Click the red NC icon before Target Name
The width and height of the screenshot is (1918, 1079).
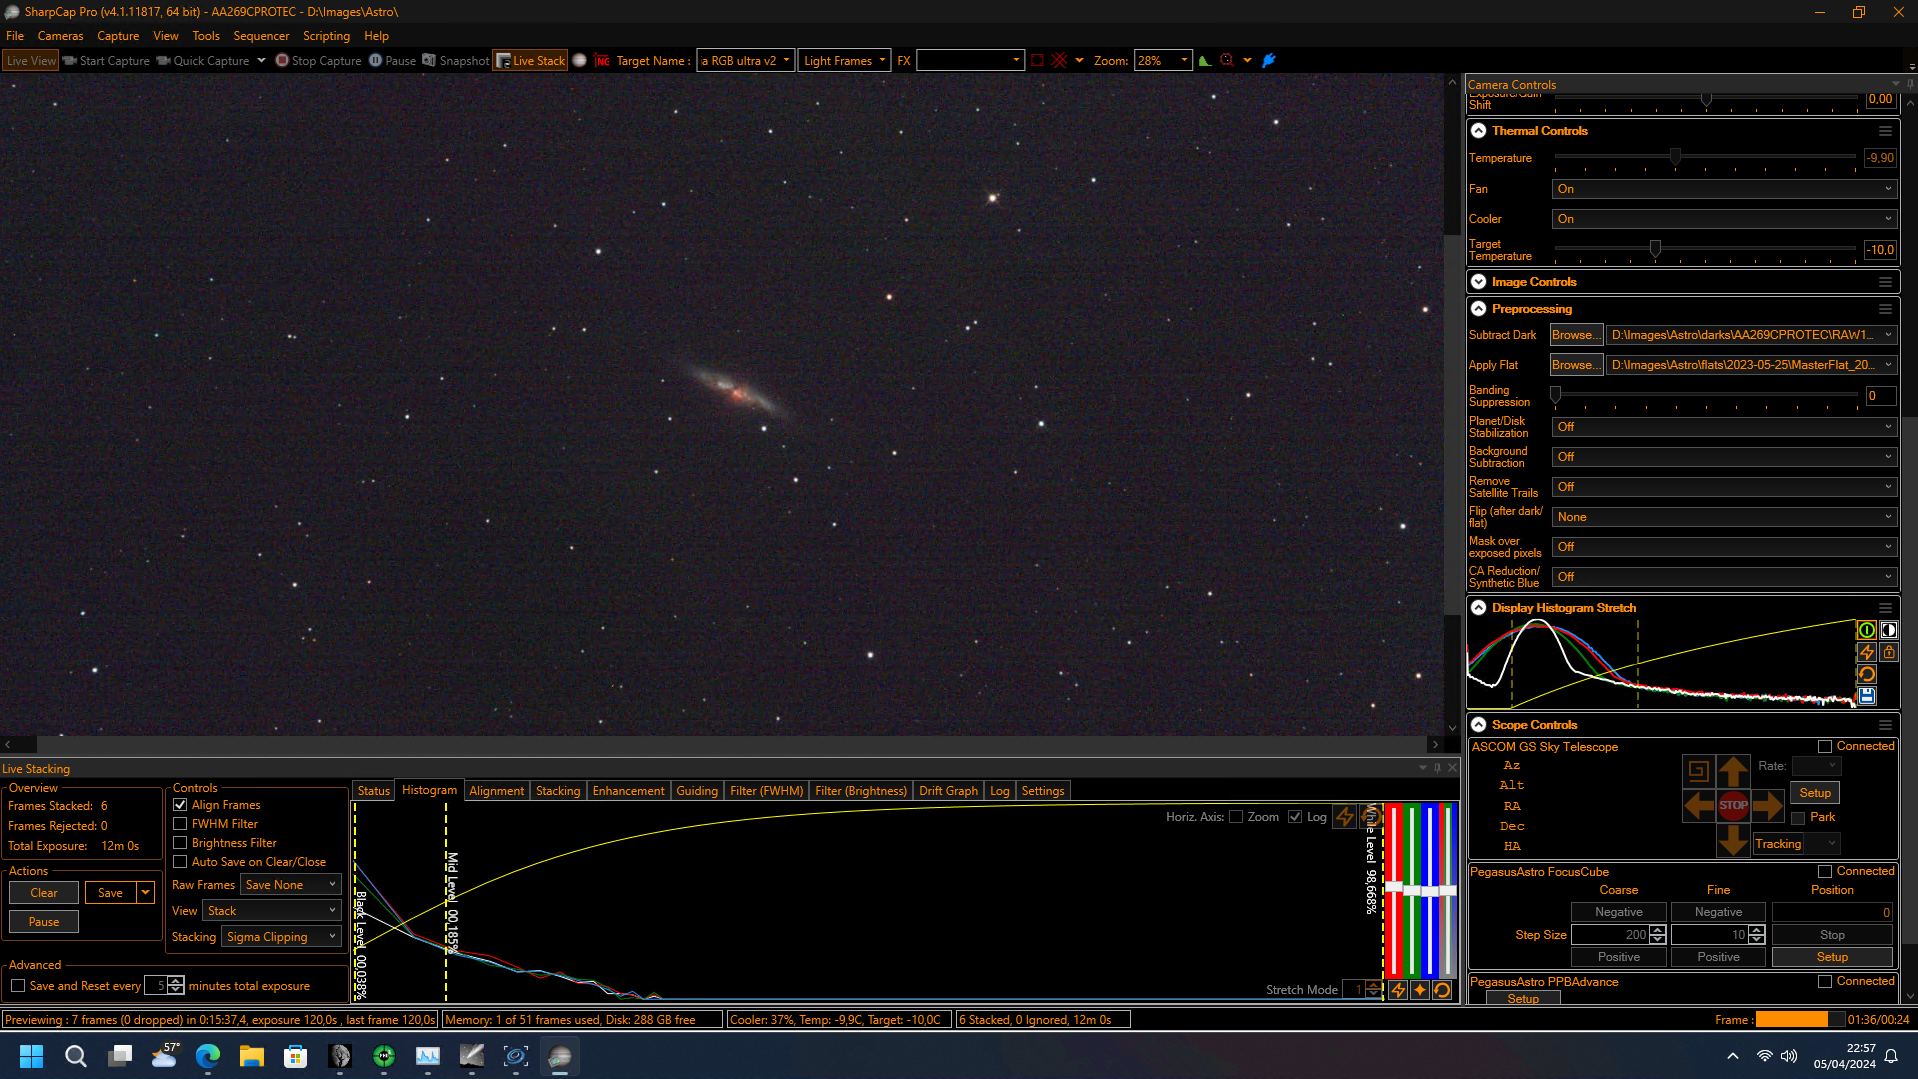(x=602, y=61)
